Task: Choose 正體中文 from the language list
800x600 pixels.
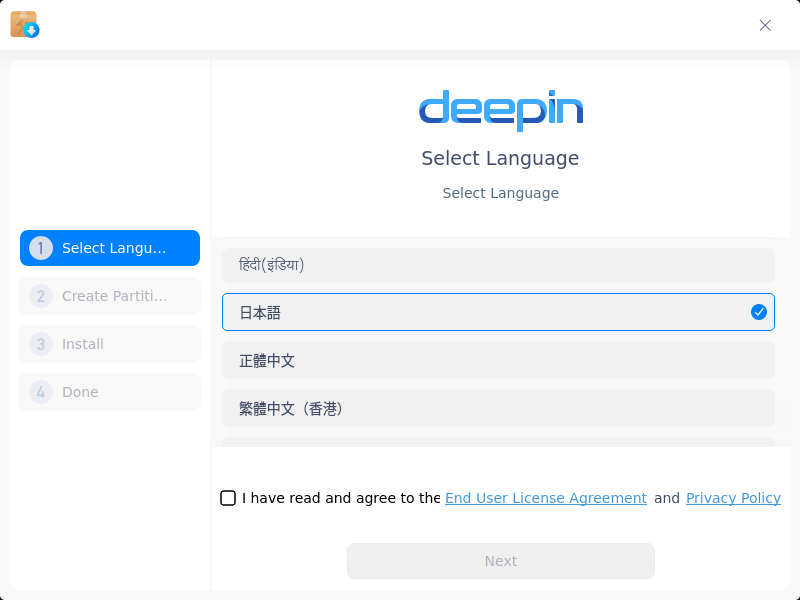Action: [498, 360]
